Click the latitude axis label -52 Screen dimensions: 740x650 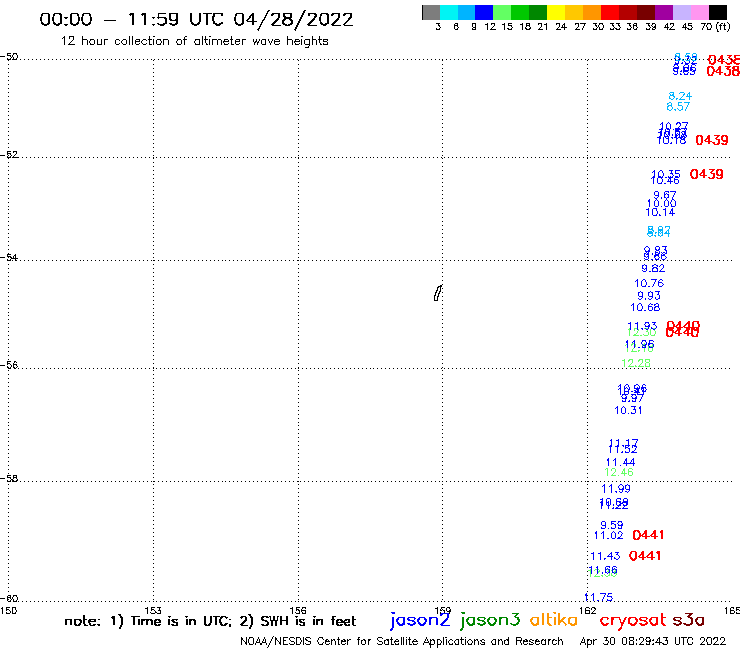[x=9, y=155]
